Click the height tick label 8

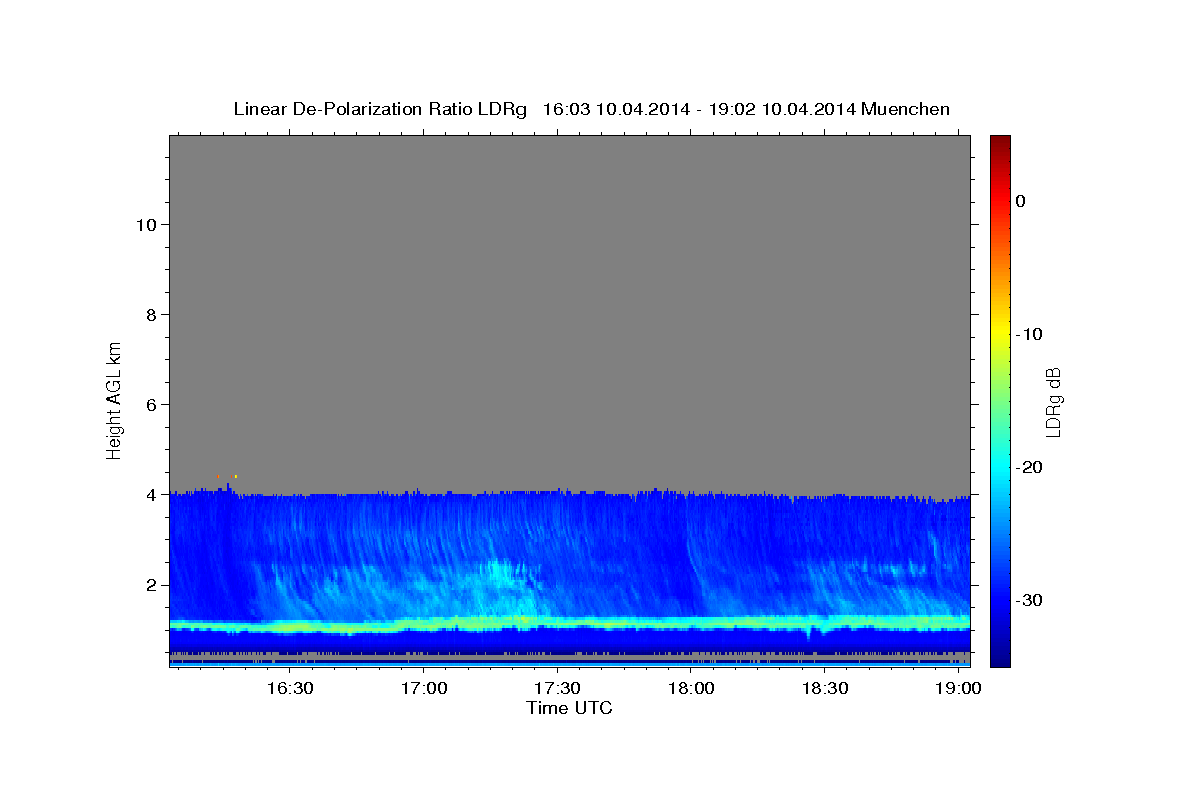tap(151, 314)
